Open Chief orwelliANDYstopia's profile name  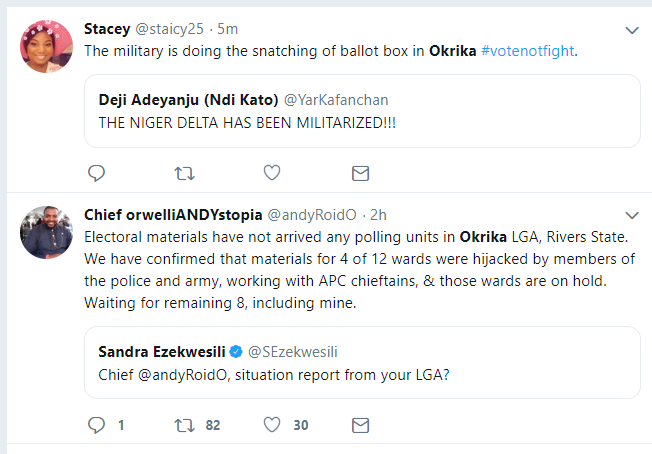click(x=173, y=214)
